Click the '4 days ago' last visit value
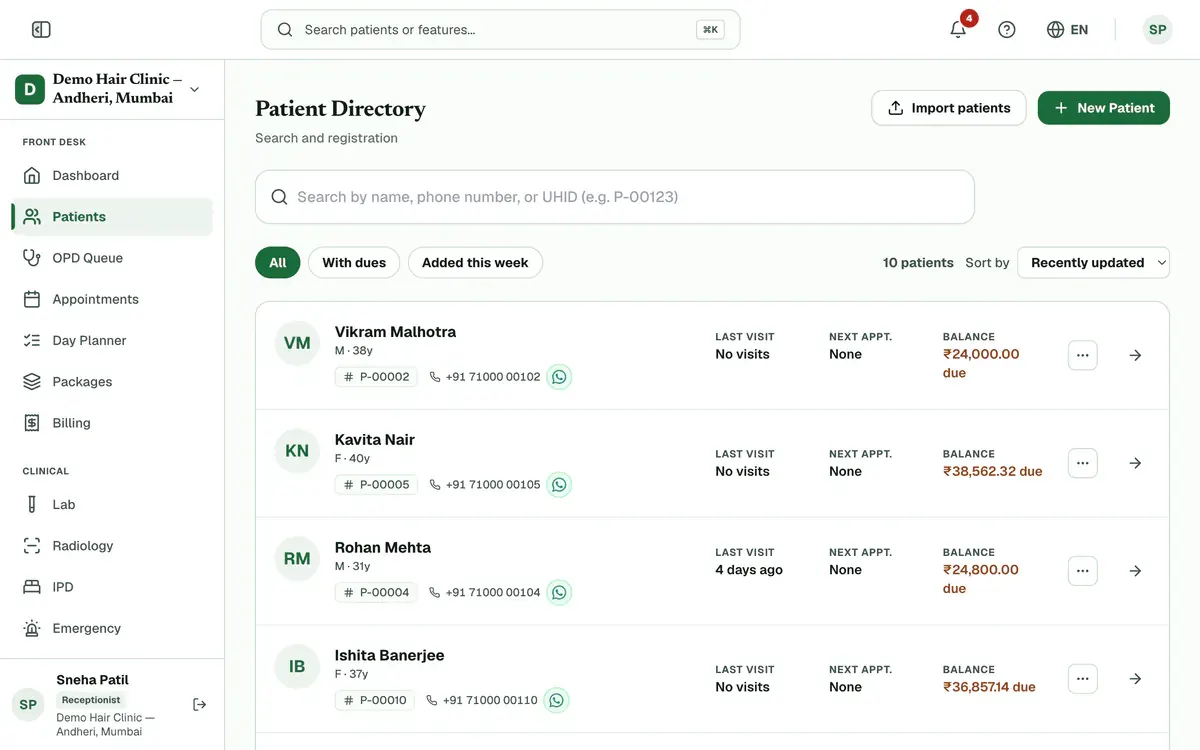The width and height of the screenshot is (1200, 750). [749, 570]
